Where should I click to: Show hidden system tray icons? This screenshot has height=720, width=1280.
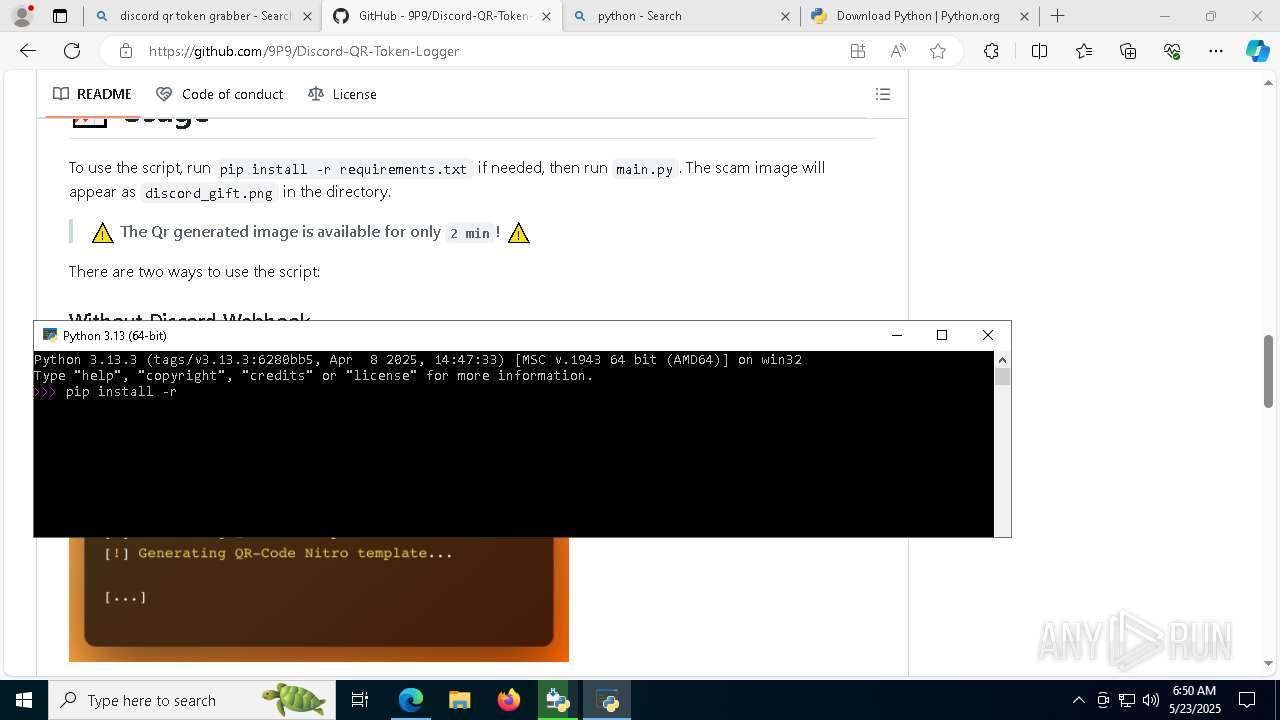pyautogui.click(x=1078, y=700)
